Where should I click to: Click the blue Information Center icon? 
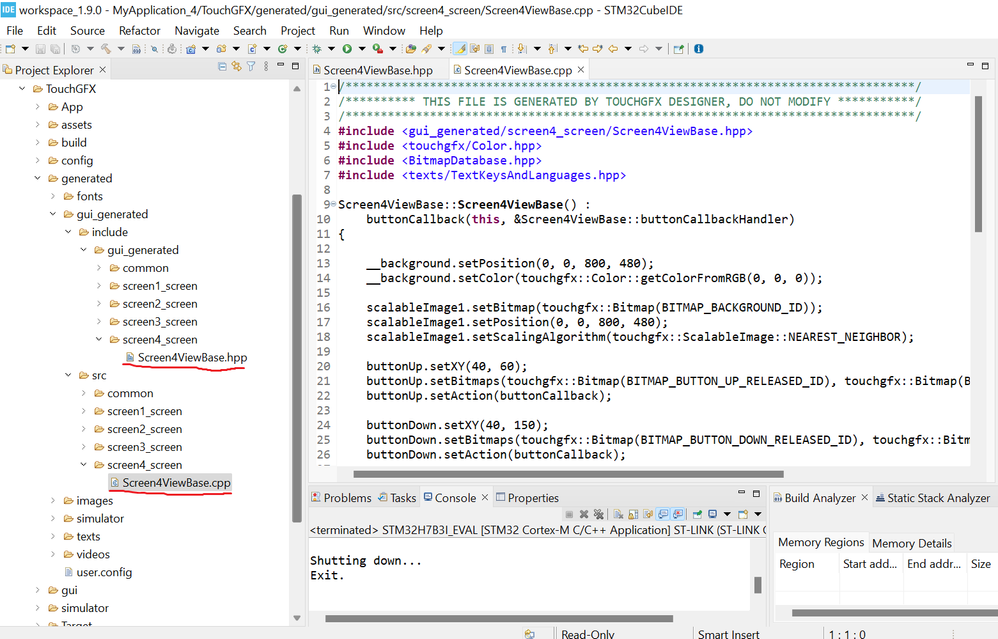tap(698, 48)
